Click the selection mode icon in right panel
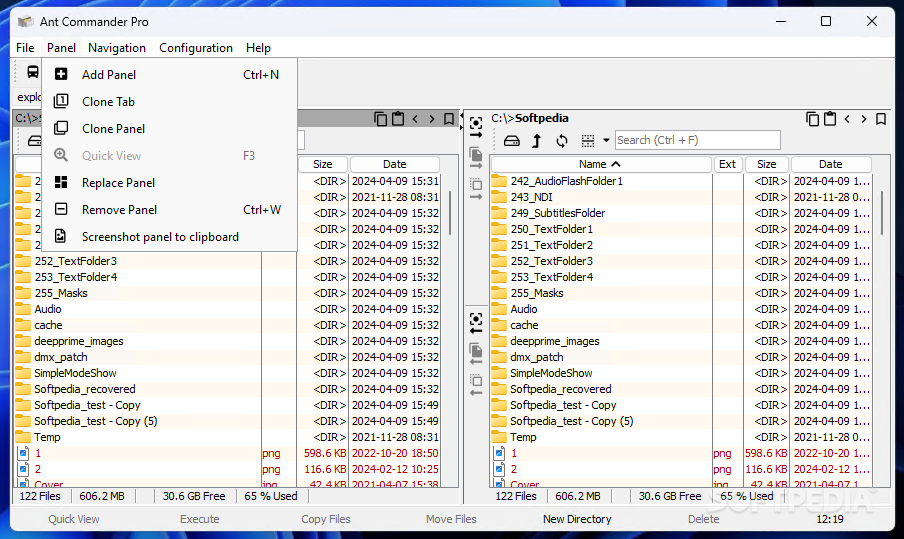904x539 pixels. pyautogui.click(x=587, y=141)
